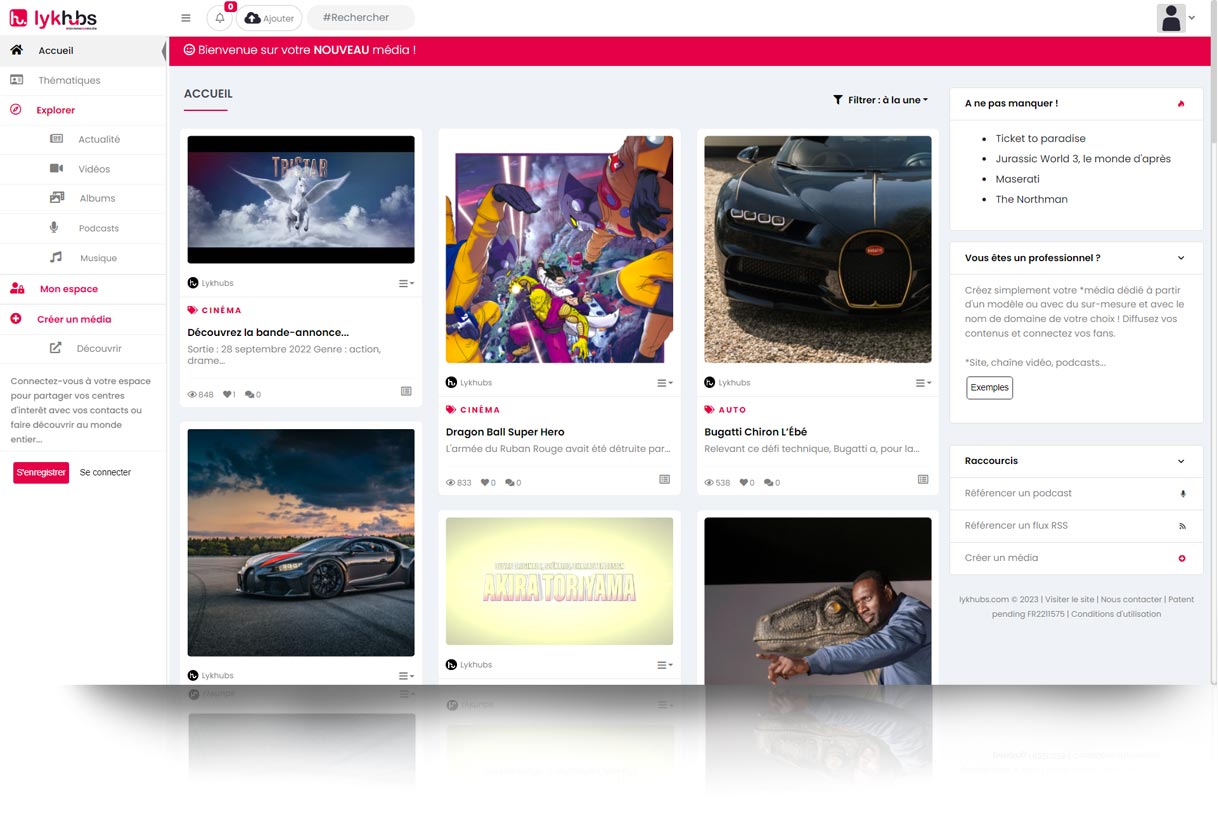Click the S'enregistrer button

pos(41,472)
